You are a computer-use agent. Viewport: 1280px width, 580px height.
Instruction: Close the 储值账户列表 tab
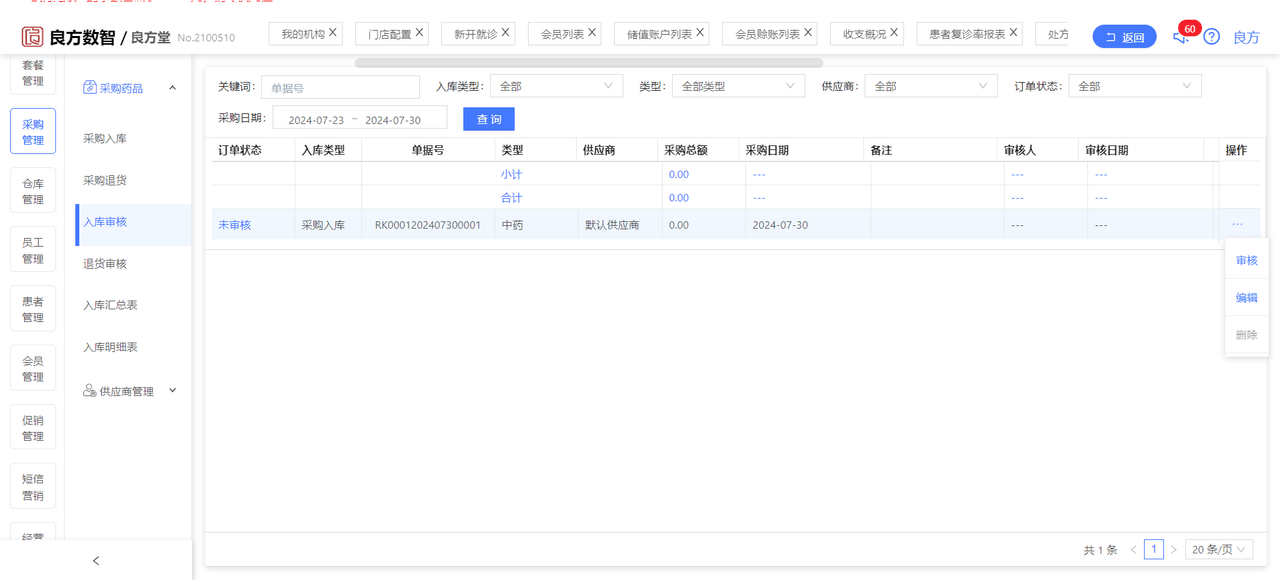coord(701,33)
